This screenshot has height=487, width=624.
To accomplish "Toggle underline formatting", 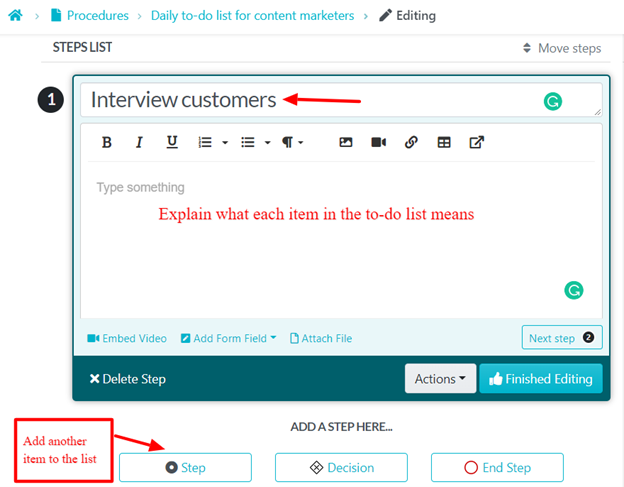I will [x=172, y=142].
